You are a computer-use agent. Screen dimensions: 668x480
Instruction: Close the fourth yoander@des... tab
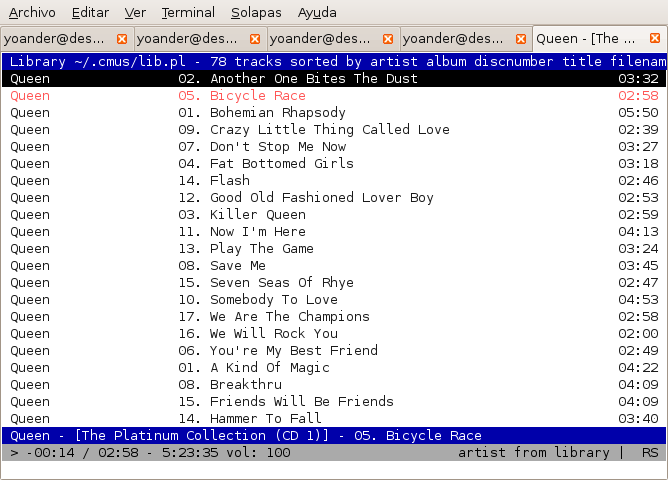point(521,39)
